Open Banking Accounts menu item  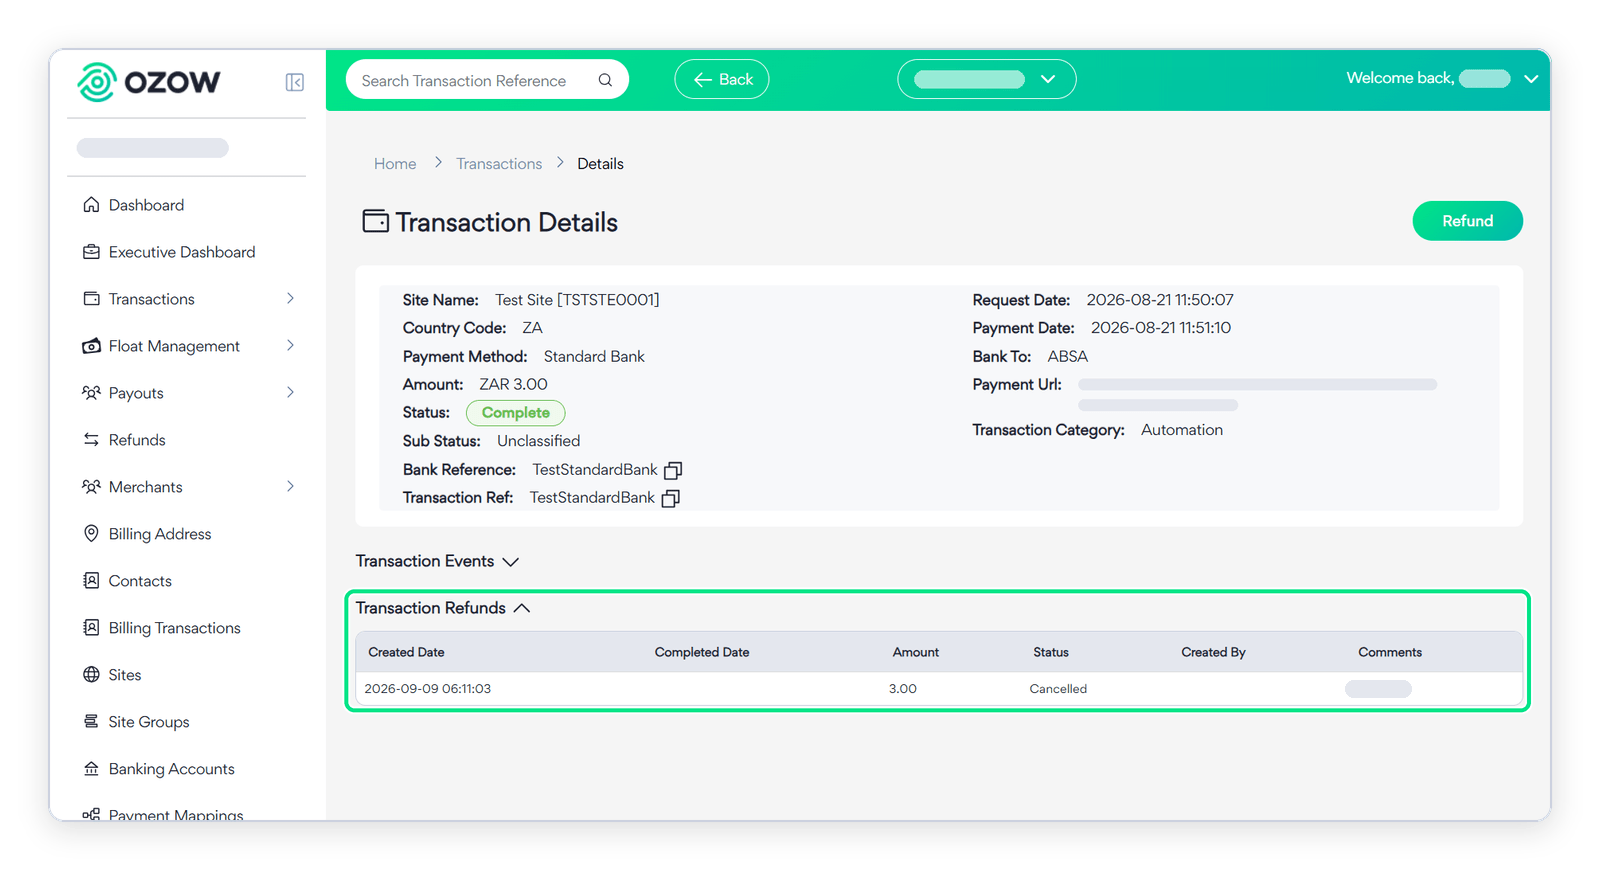click(172, 769)
